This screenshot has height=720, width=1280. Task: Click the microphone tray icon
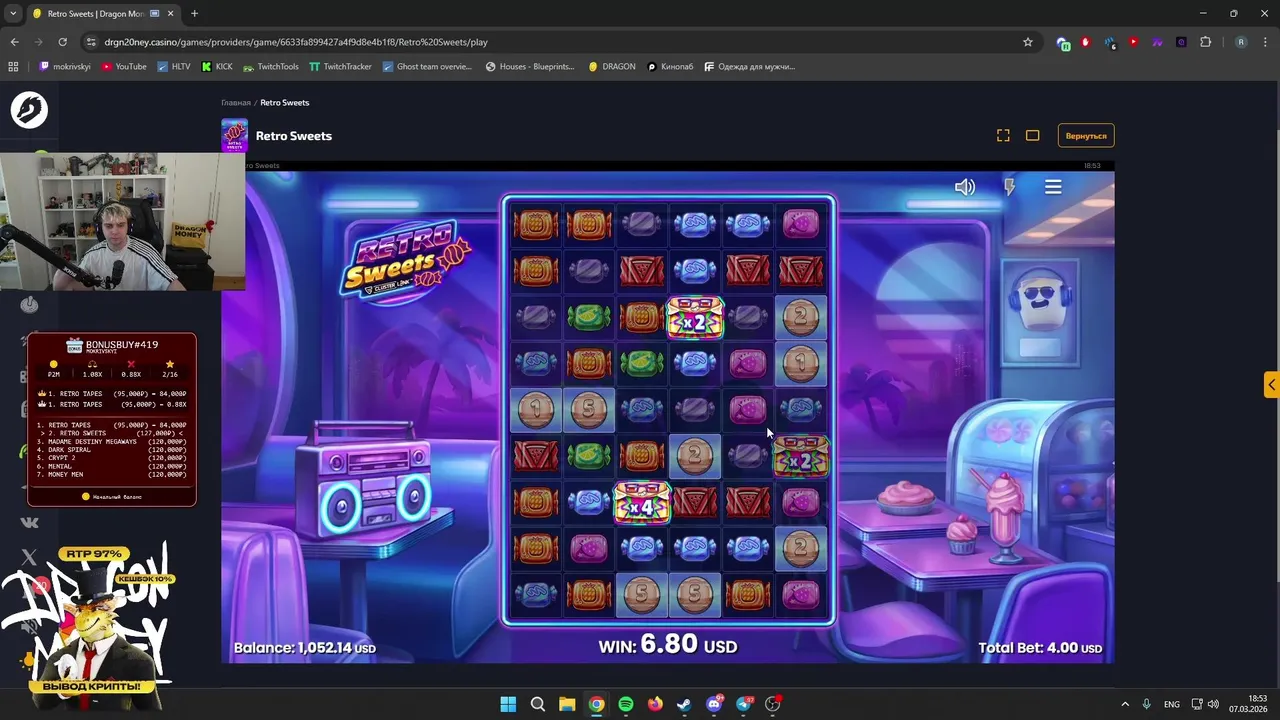[x=1146, y=704]
